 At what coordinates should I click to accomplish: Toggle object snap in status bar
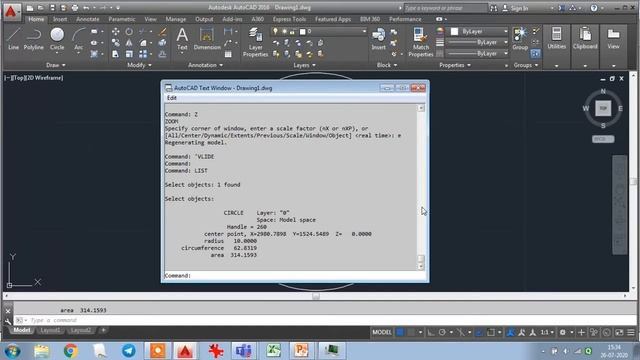click(491, 332)
